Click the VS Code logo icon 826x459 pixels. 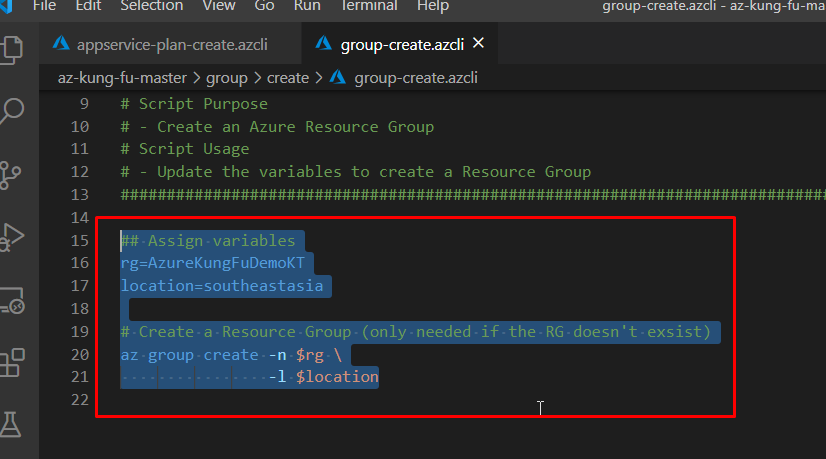pos(9,6)
